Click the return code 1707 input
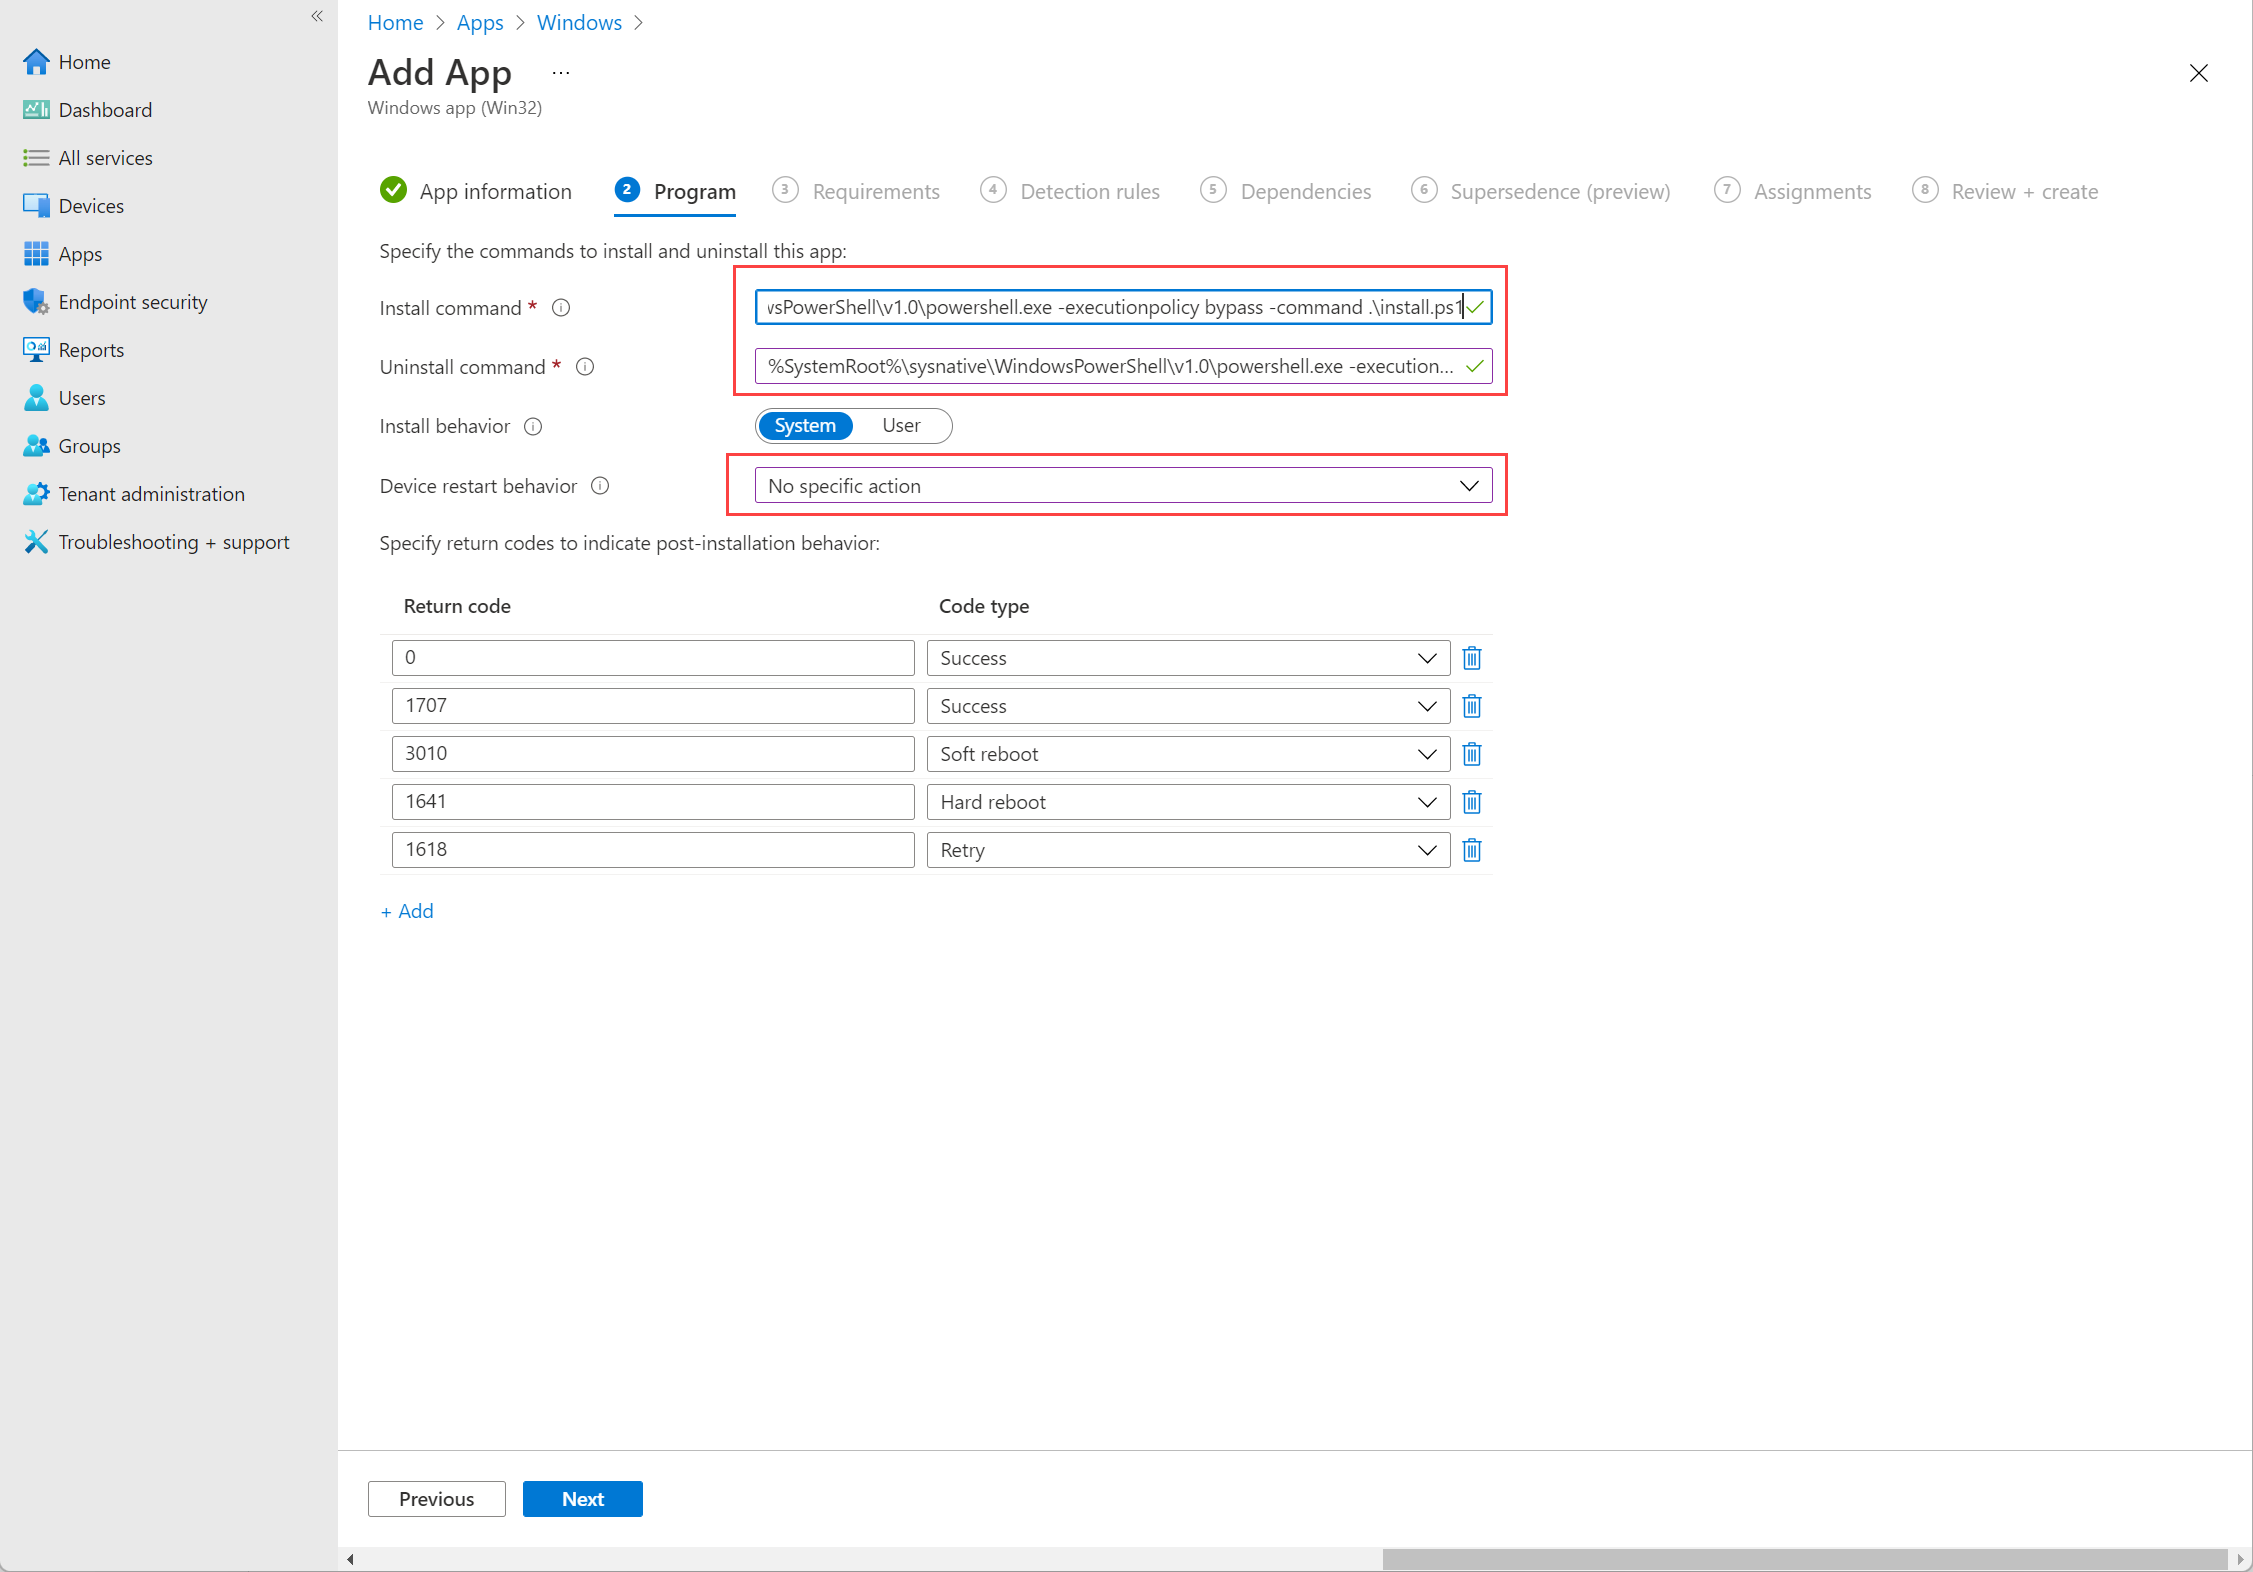The image size is (2253, 1572). 653,706
